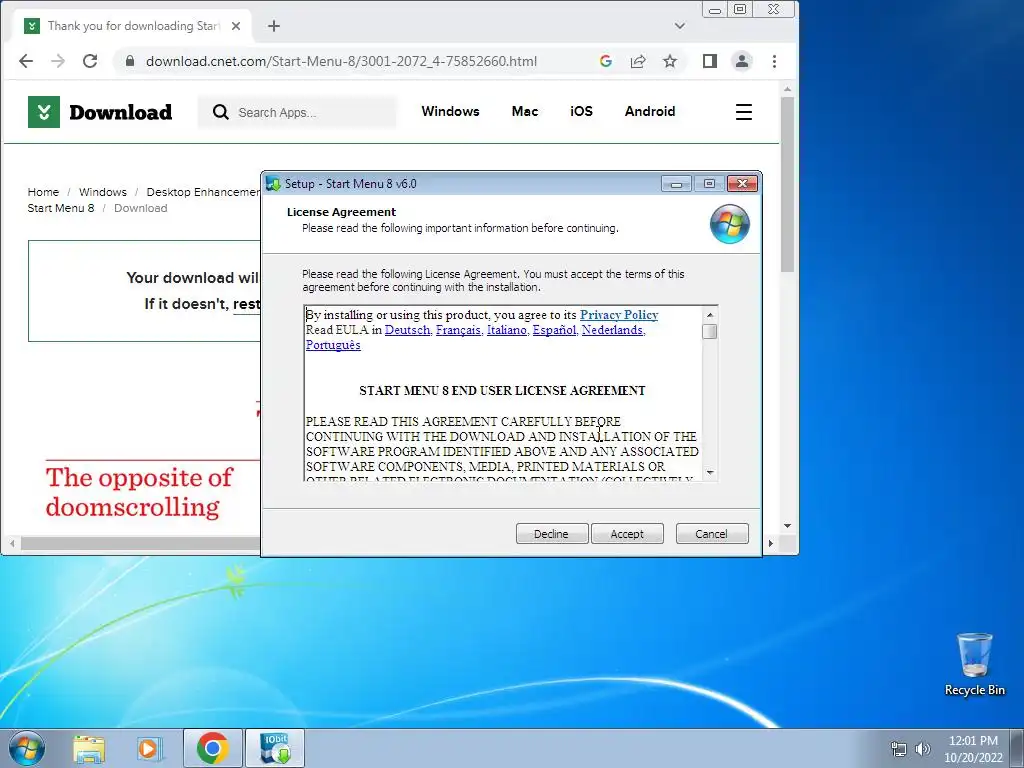This screenshot has width=1024, height=768.
Task: Switch to Chrome in taskbar
Action: (213, 748)
